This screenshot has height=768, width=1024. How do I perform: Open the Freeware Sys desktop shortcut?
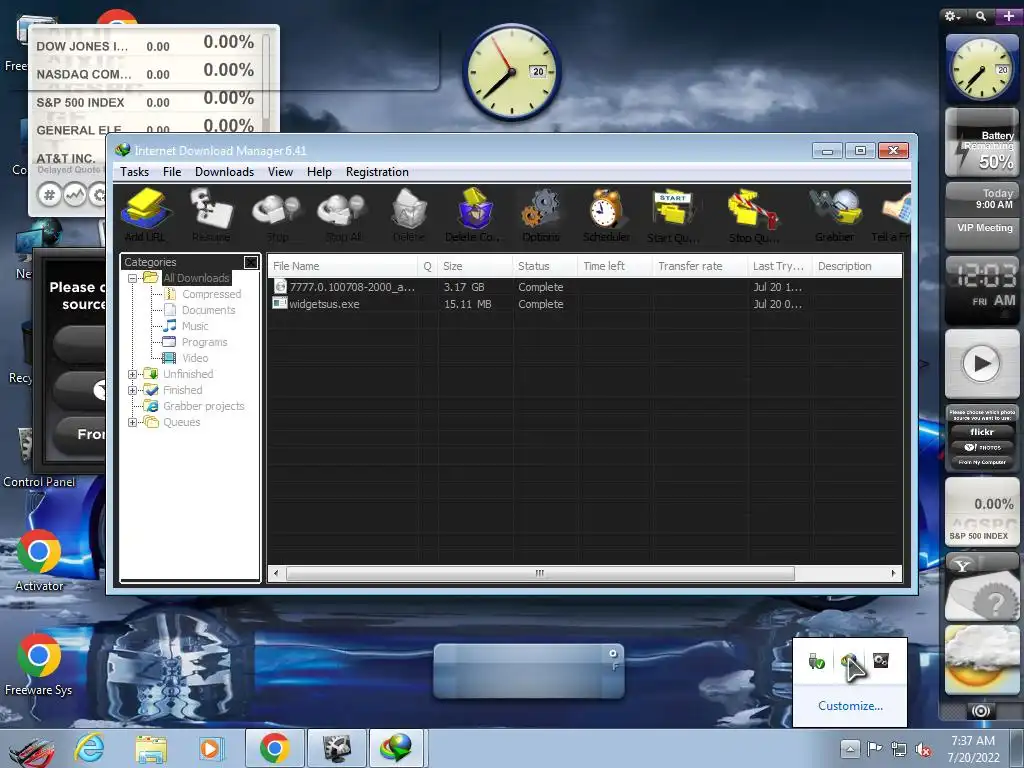(x=39, y=664)
